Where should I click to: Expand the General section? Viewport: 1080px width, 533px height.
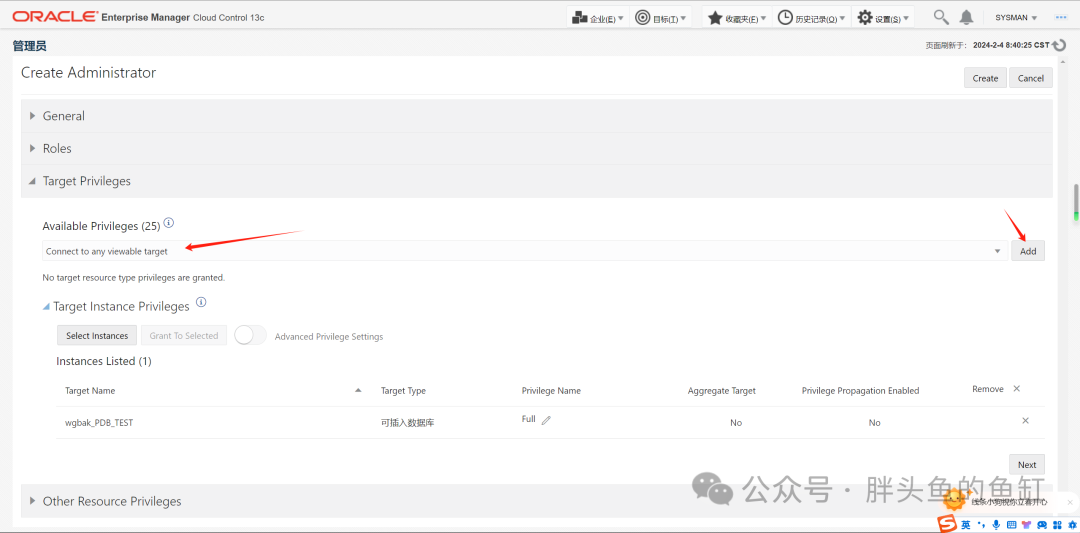pyautogui.click(x=32, y=116)
